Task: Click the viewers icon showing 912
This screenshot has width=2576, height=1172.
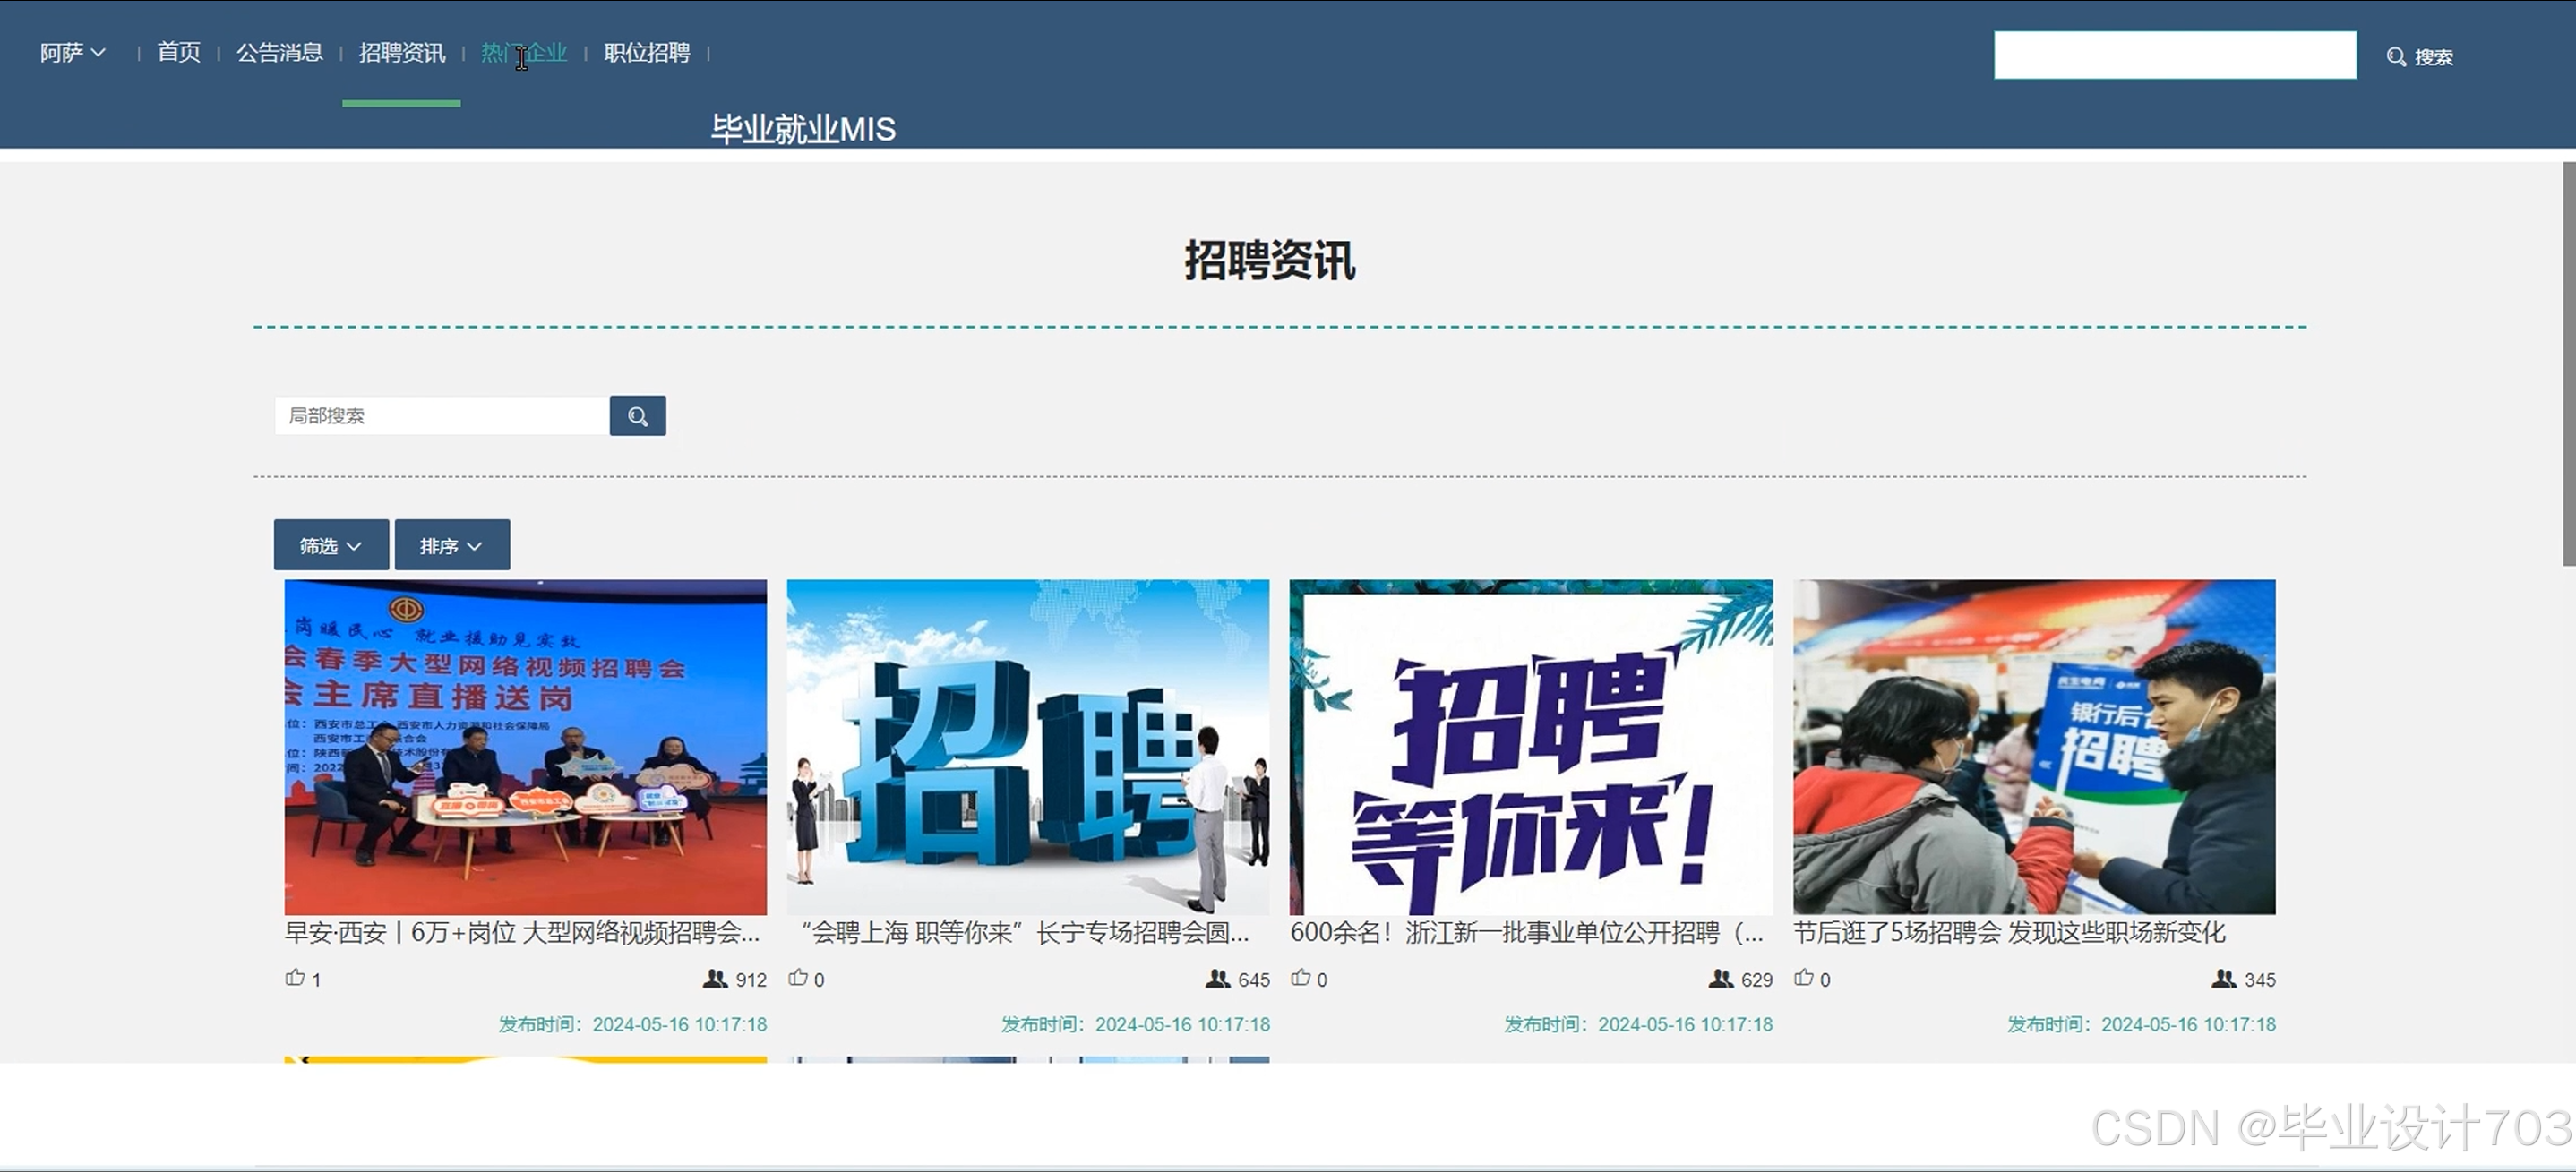Action: (x=715, y=979)
